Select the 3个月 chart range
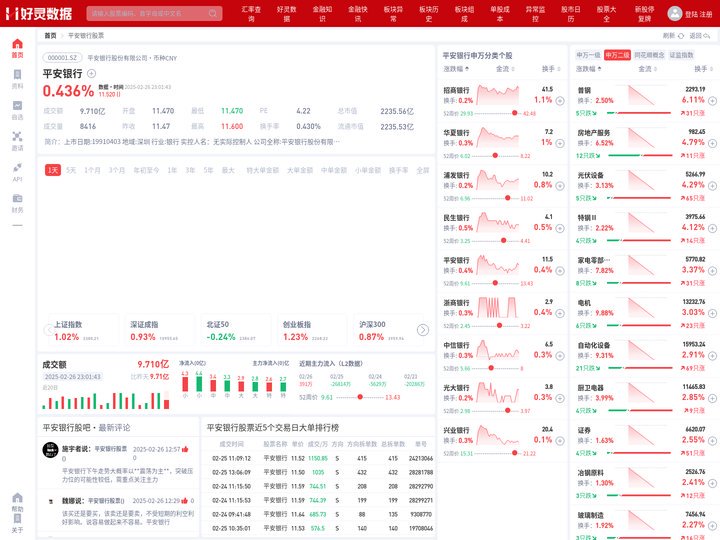Image resolution: width=720 pixels, height=540 pixels. coord(117,170)
